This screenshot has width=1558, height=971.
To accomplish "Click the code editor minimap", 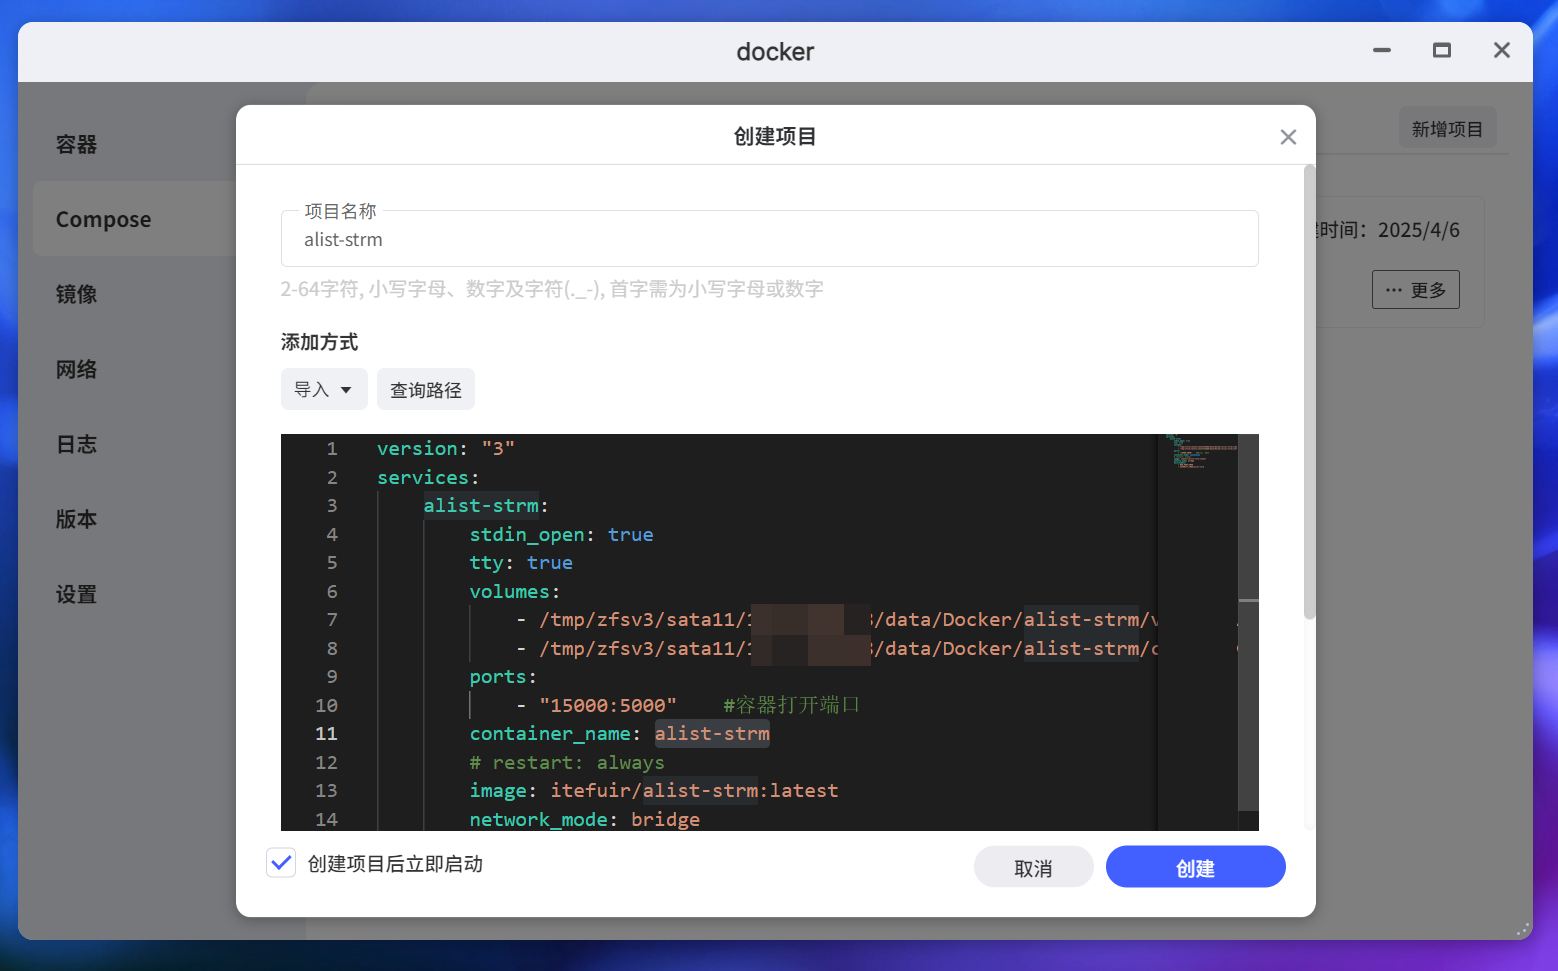I will (1198, 632).
